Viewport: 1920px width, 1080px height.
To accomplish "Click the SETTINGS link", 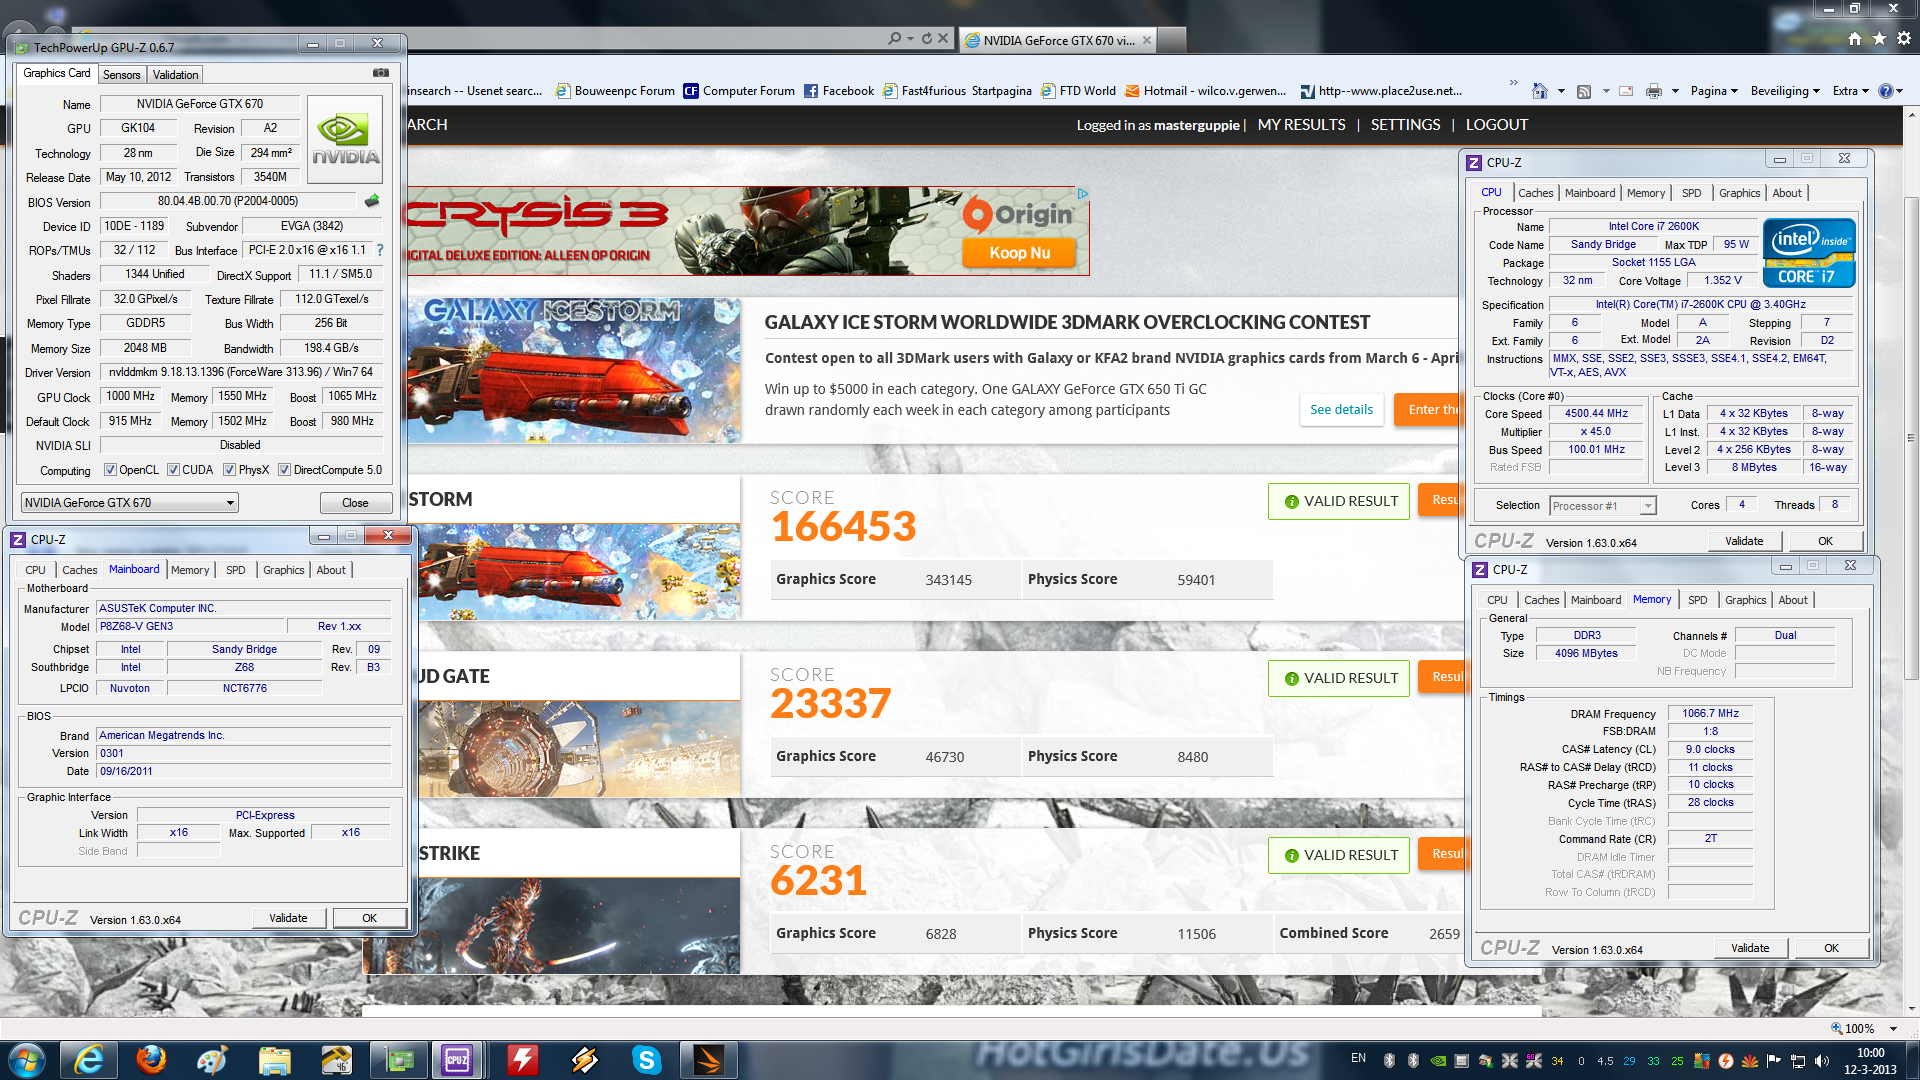I will tap(1405, 125).
